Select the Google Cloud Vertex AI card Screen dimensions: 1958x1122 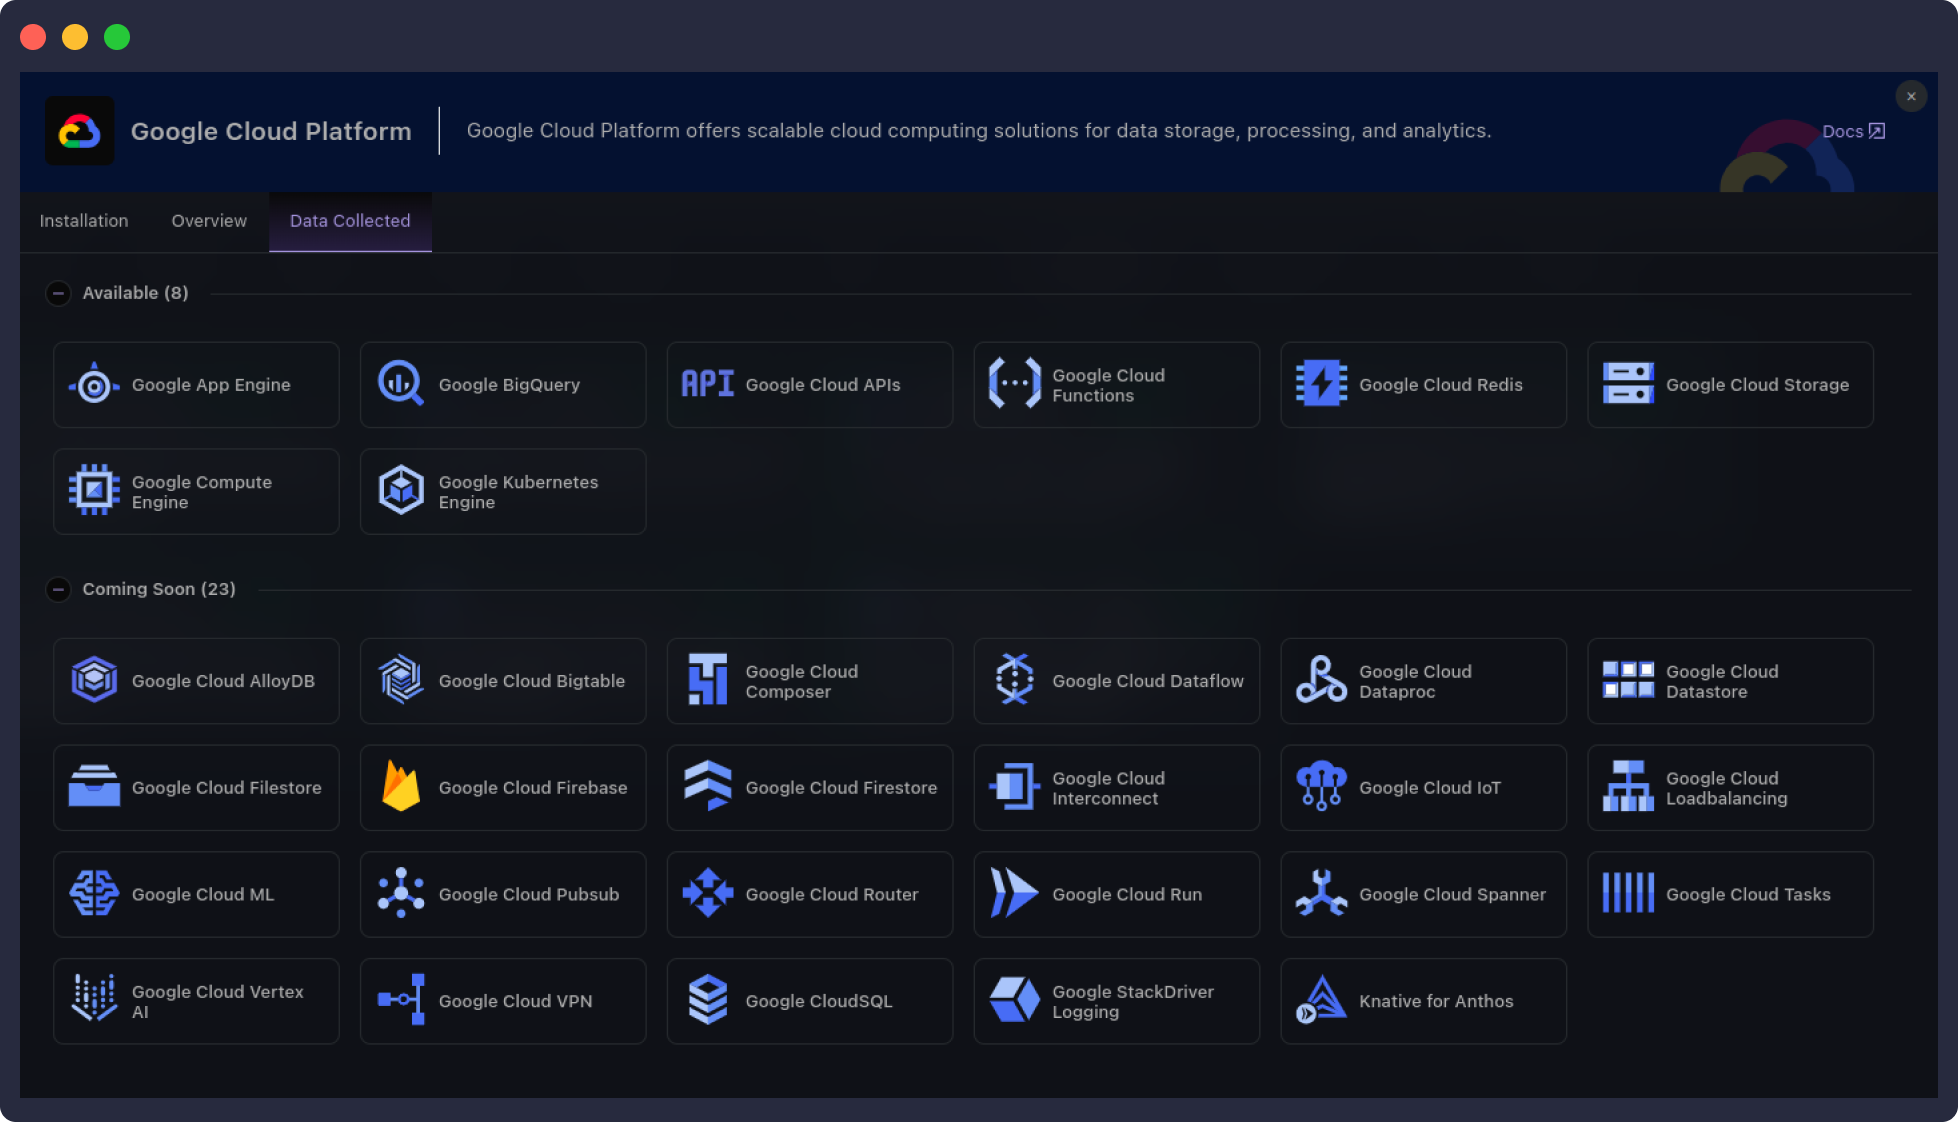tap(196, 1000)
